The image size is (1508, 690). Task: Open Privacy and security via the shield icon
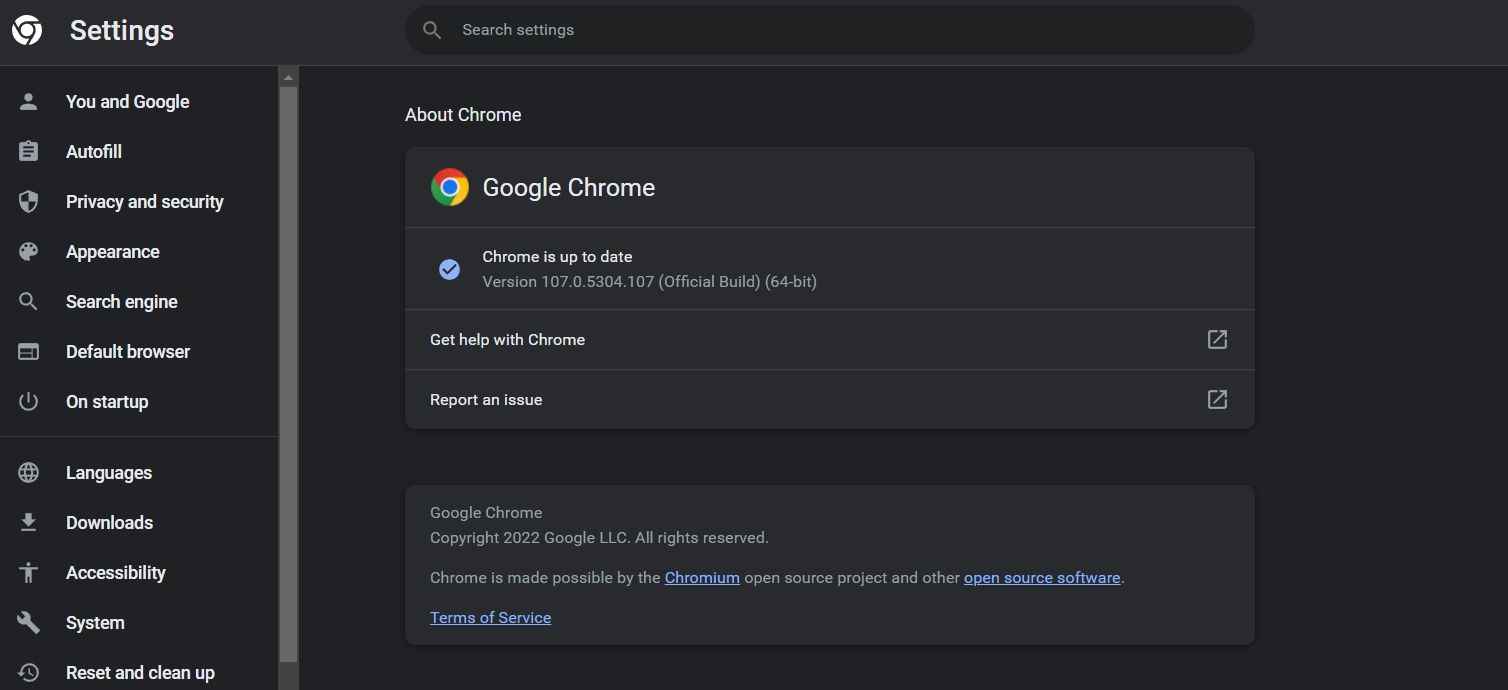click(x=28, y=201)
